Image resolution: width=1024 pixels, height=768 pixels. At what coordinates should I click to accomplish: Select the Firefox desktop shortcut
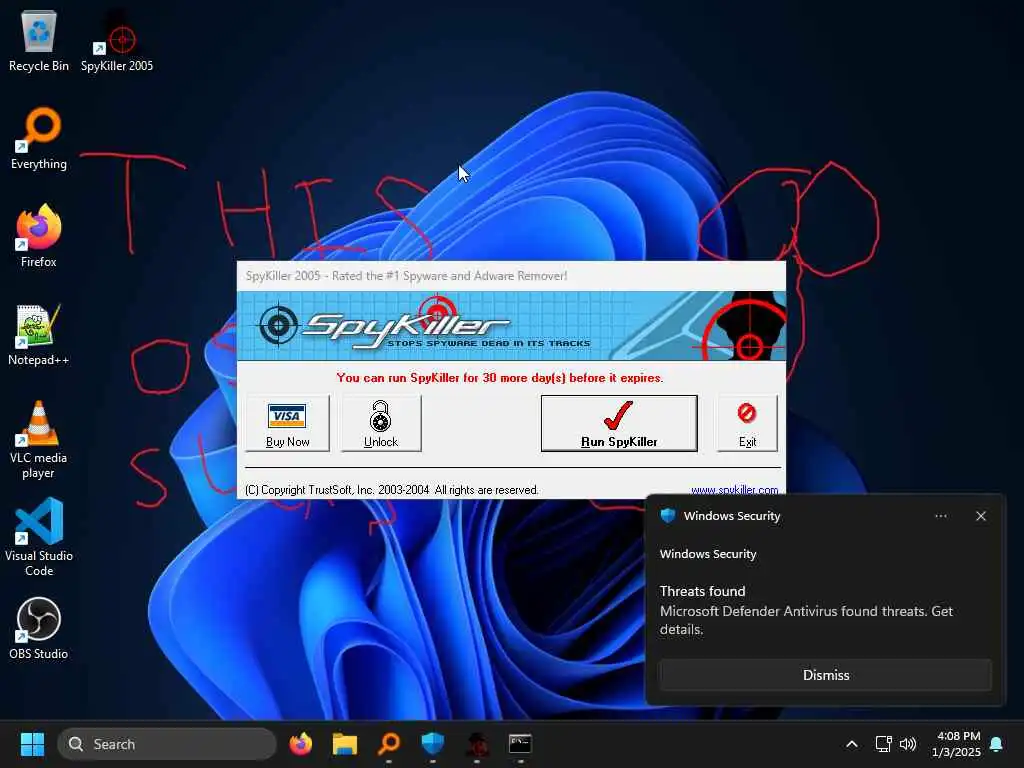[39, 236]
